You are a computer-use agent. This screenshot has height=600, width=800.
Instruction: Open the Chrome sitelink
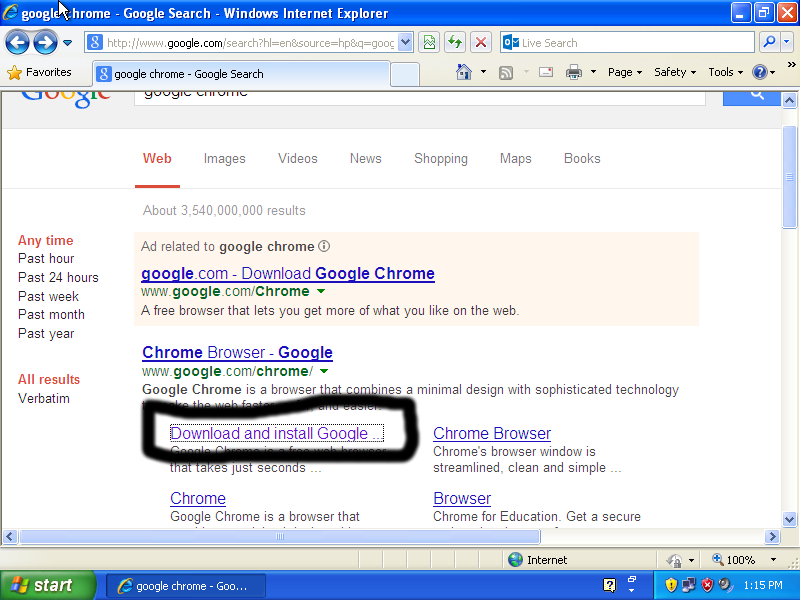pos(198,498)
